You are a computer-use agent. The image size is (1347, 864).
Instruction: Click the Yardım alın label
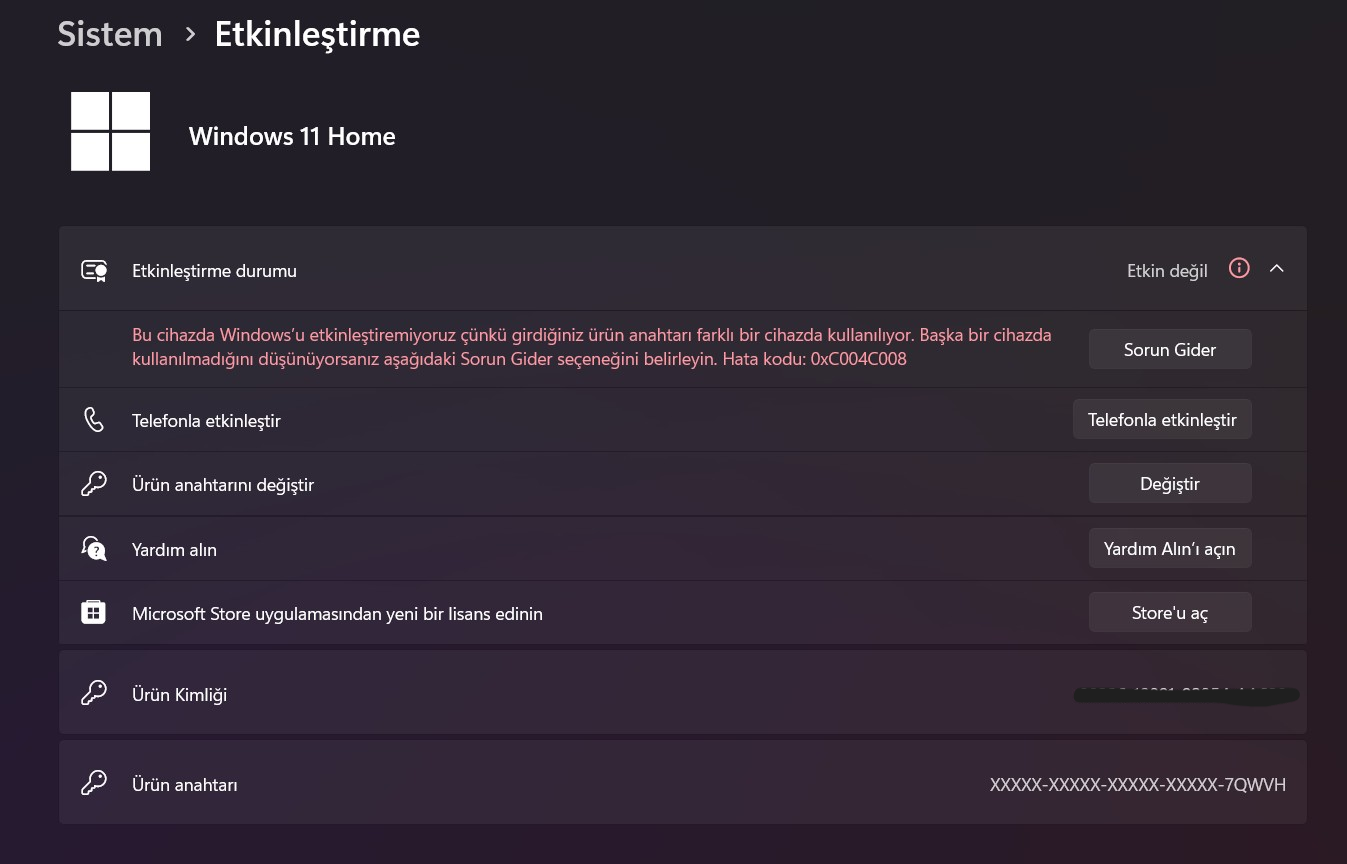(174, 550)
